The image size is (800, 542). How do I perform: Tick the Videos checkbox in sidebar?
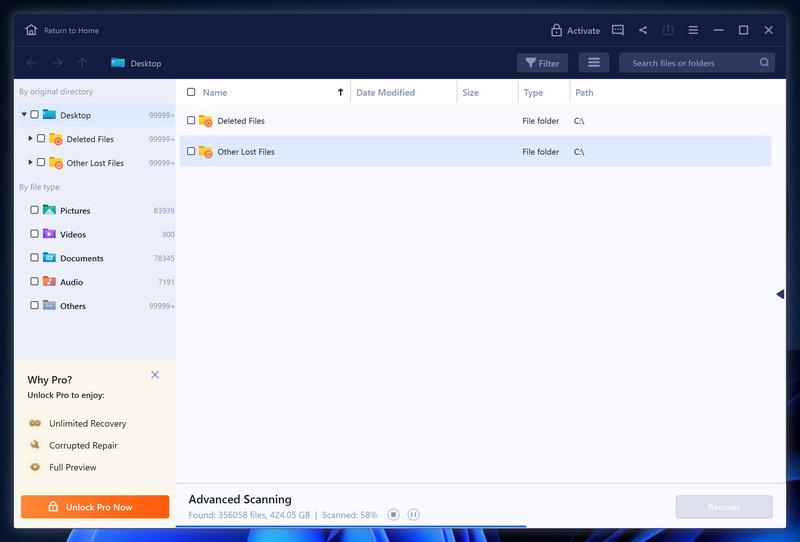point(35,234)
